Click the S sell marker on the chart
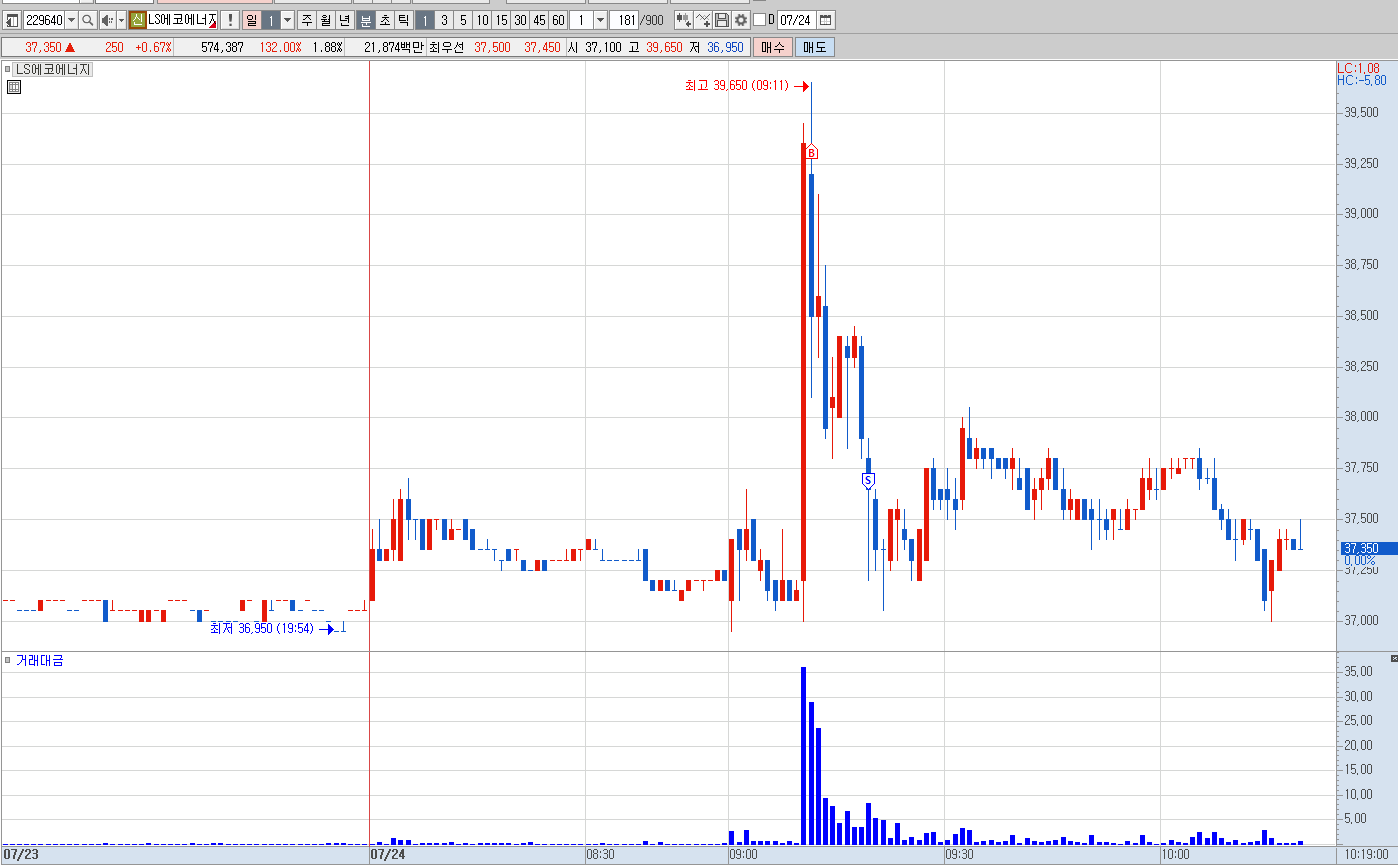Screen dimensions: 1398x865 coord(868,480)
